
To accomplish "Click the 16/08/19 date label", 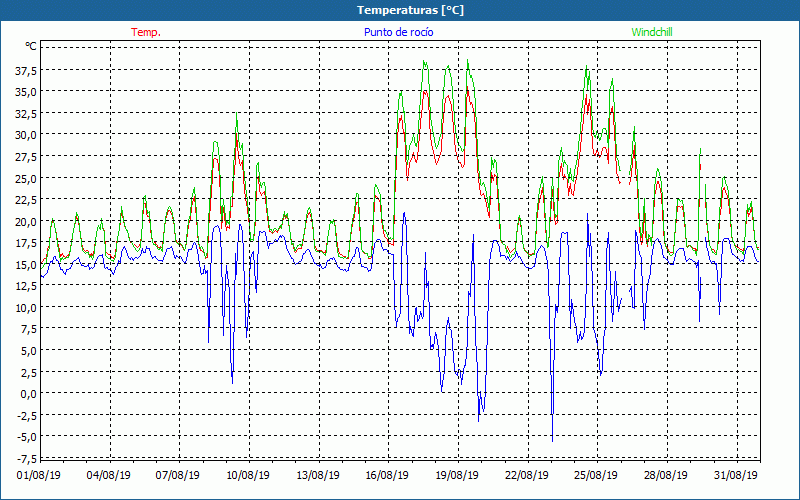I will [x=387, y=476].
